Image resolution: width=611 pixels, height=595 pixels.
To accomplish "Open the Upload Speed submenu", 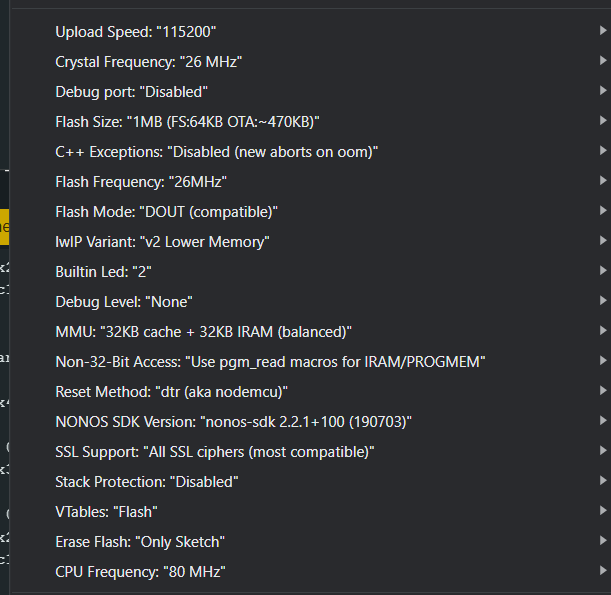I will (311, 32).
